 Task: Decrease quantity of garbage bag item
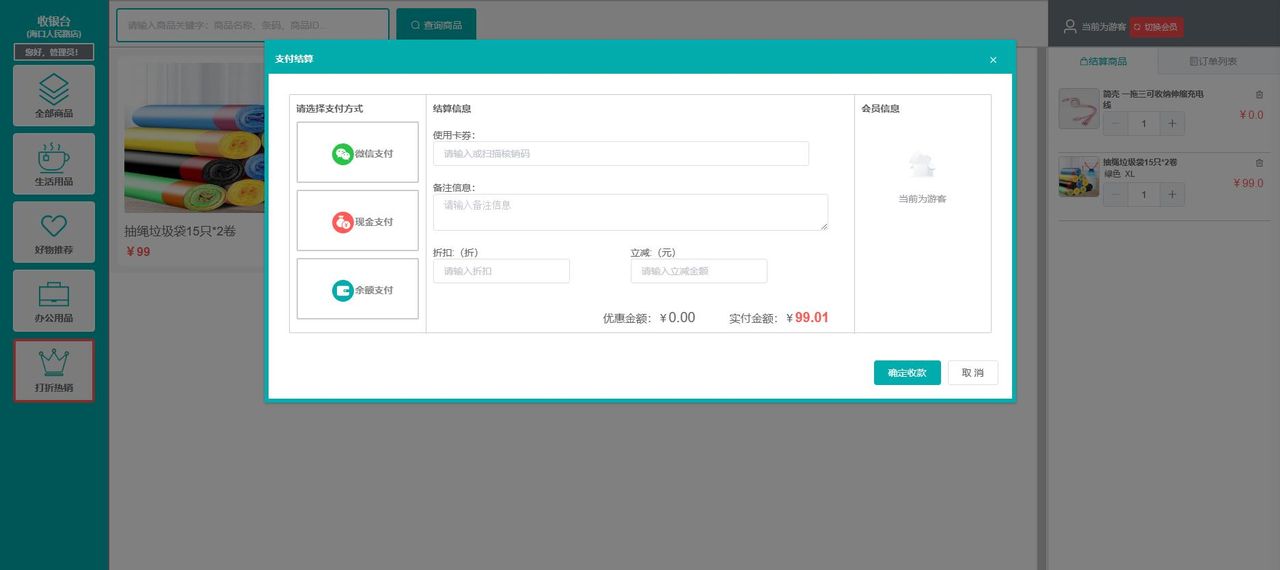(x=1115, y=195)
